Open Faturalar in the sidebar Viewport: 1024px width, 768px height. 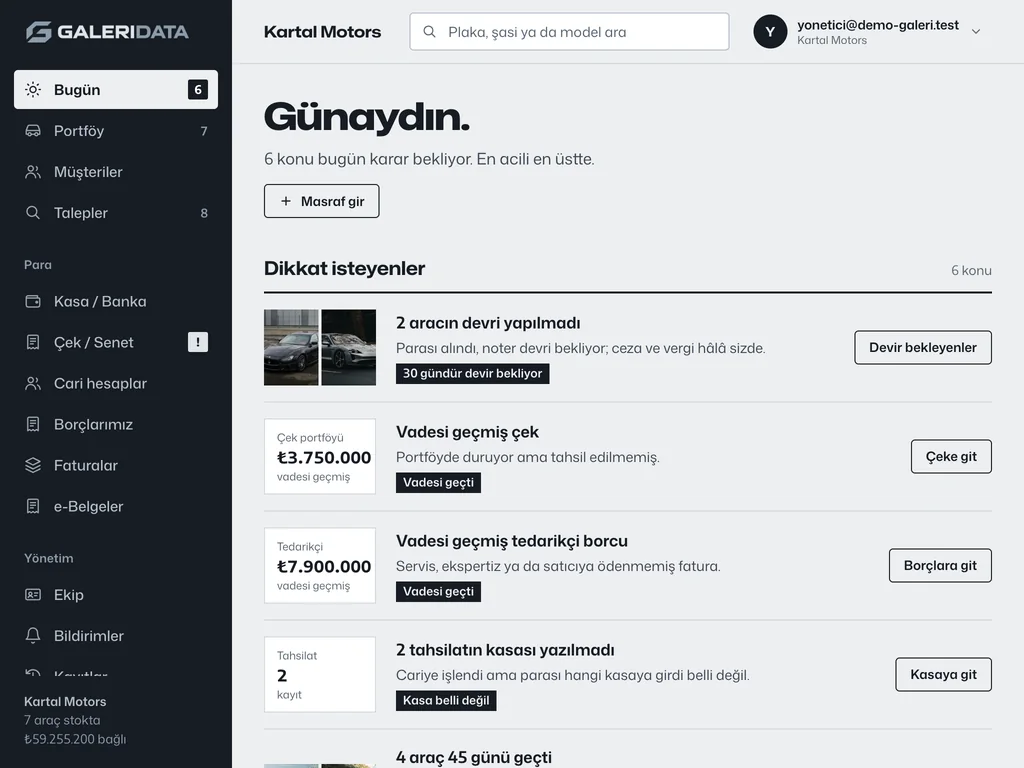(x=116, y=466)
